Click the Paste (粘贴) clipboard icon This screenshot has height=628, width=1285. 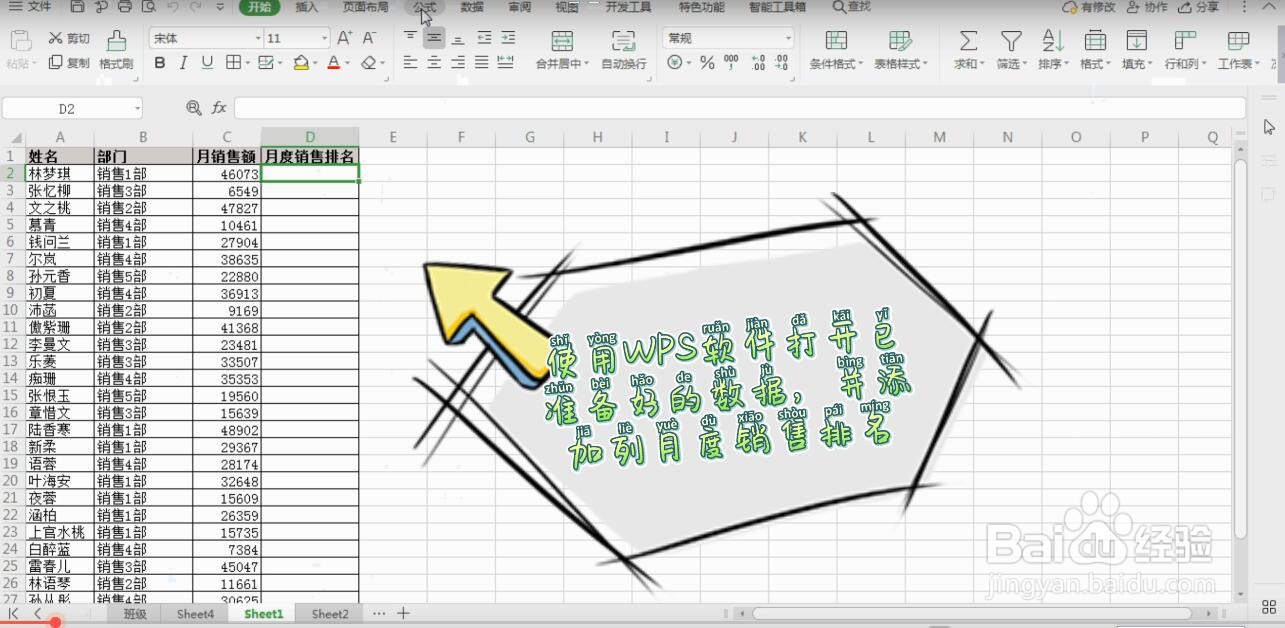(20, 41)
